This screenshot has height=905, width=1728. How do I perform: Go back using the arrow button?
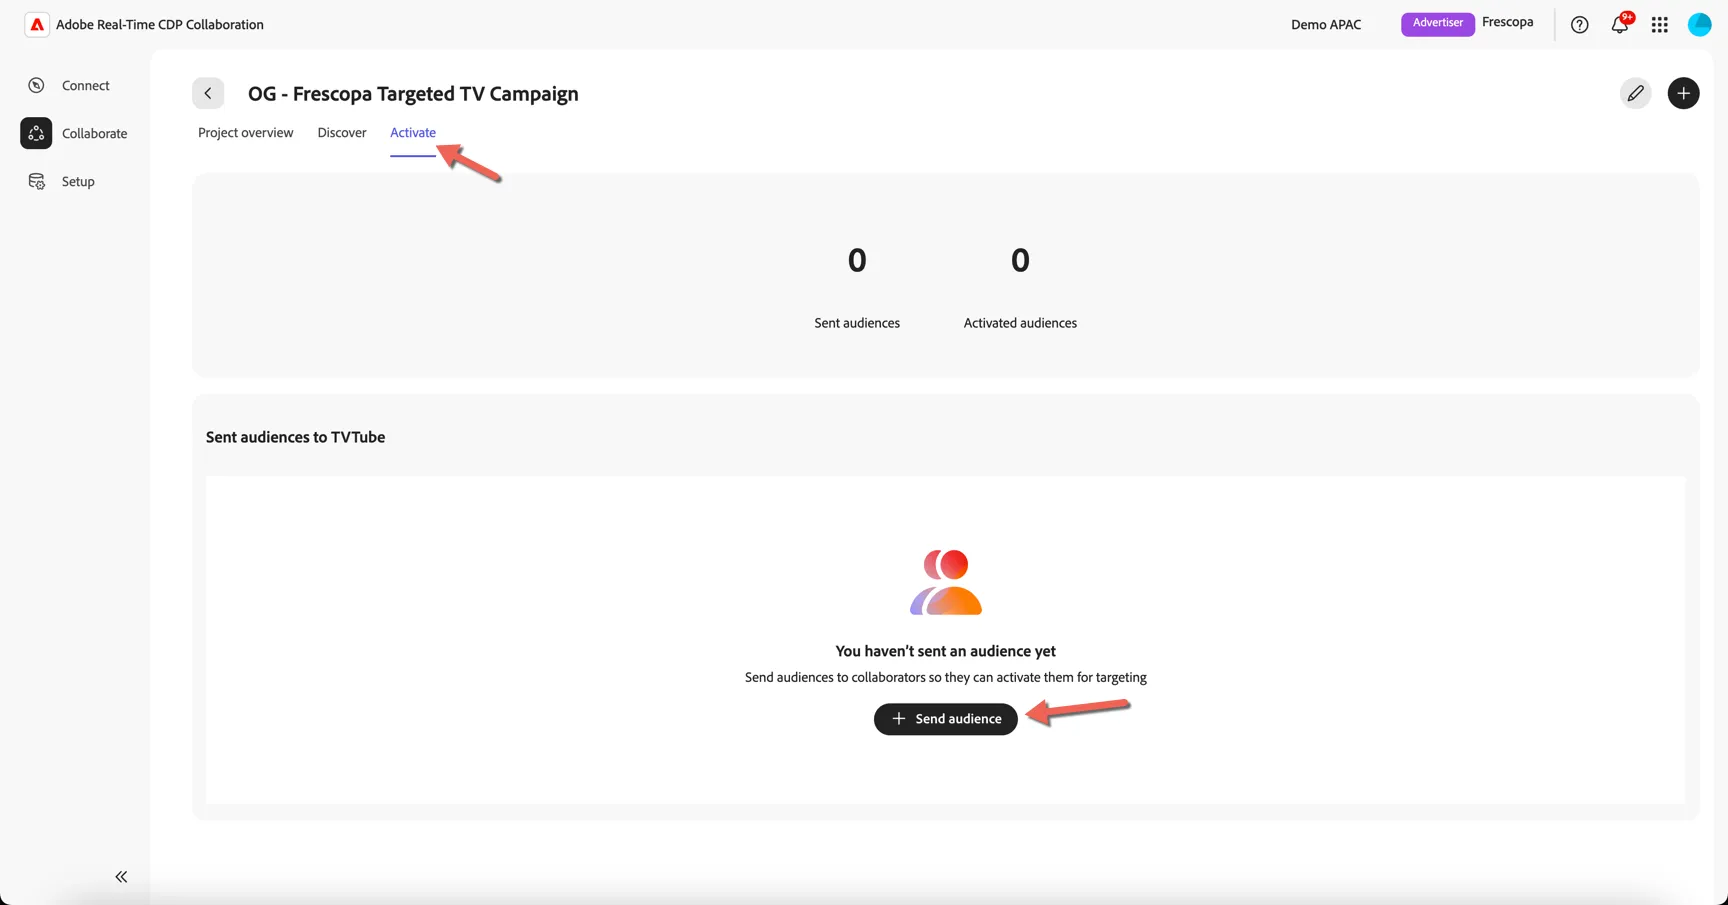pos(208,93)
